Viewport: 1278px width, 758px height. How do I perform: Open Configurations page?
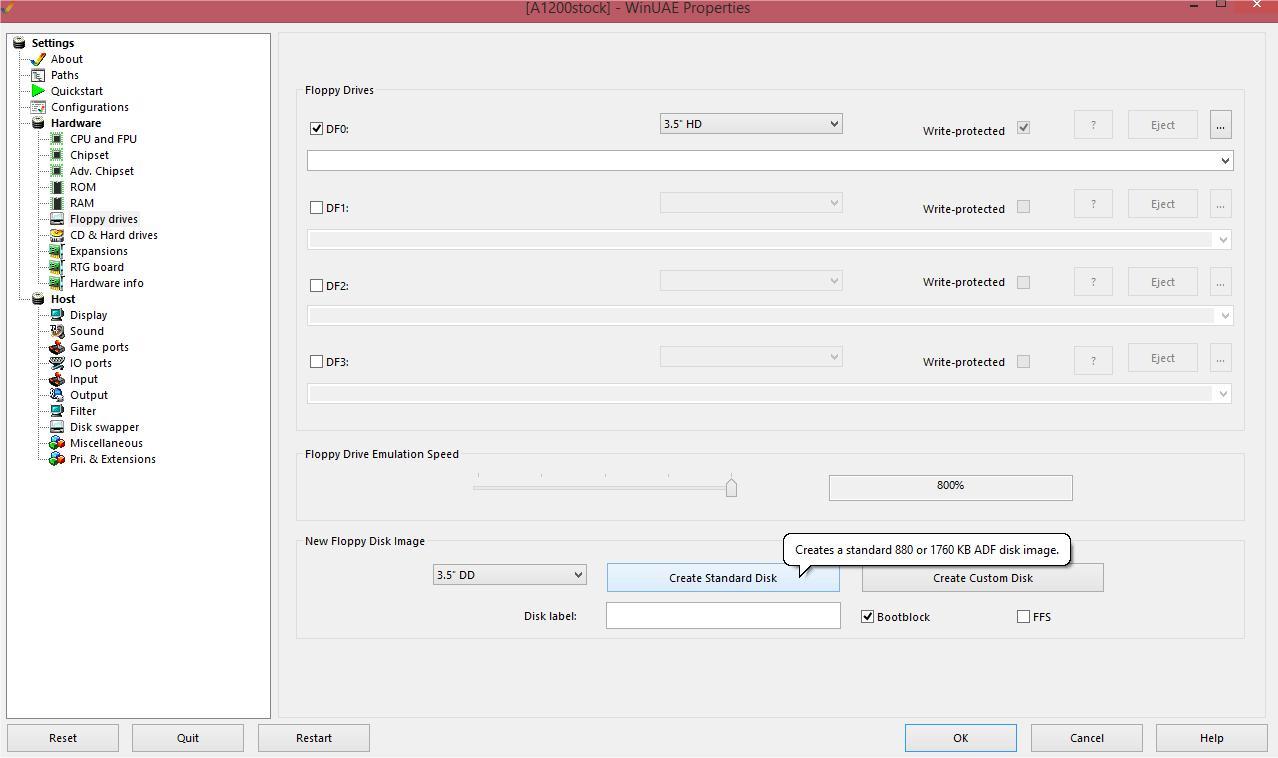point(90,107)
